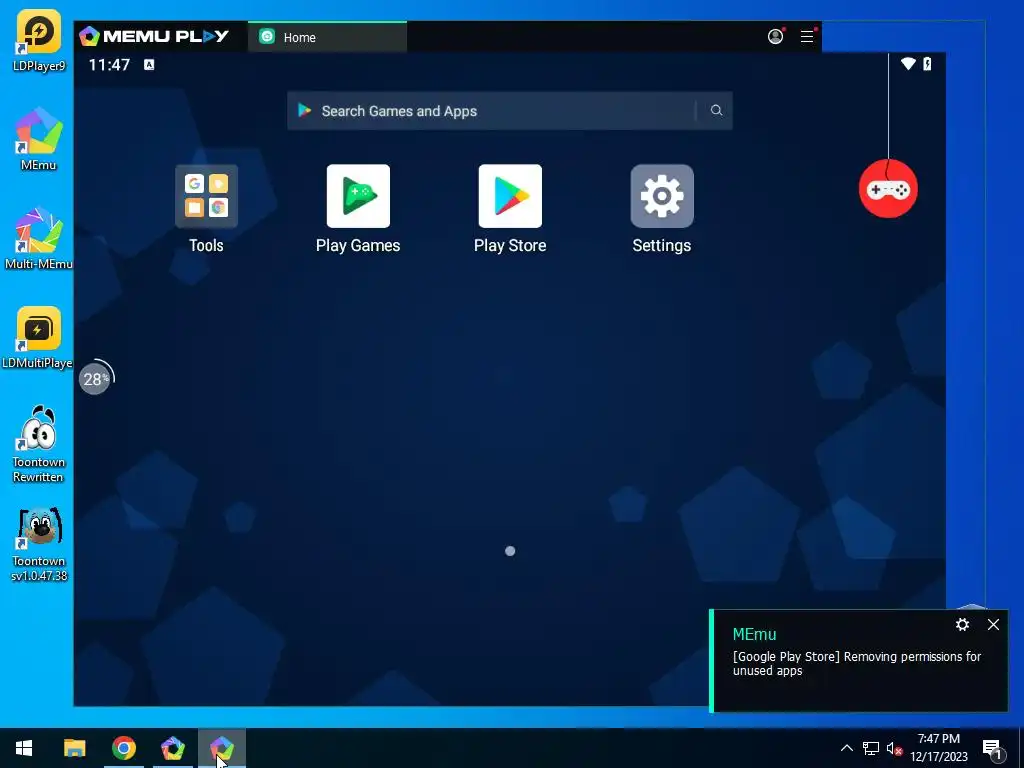This screenshot has width=1024, height=768.
Task: Click the MEMU PLAY logo
Action: (x=154, y=36)
